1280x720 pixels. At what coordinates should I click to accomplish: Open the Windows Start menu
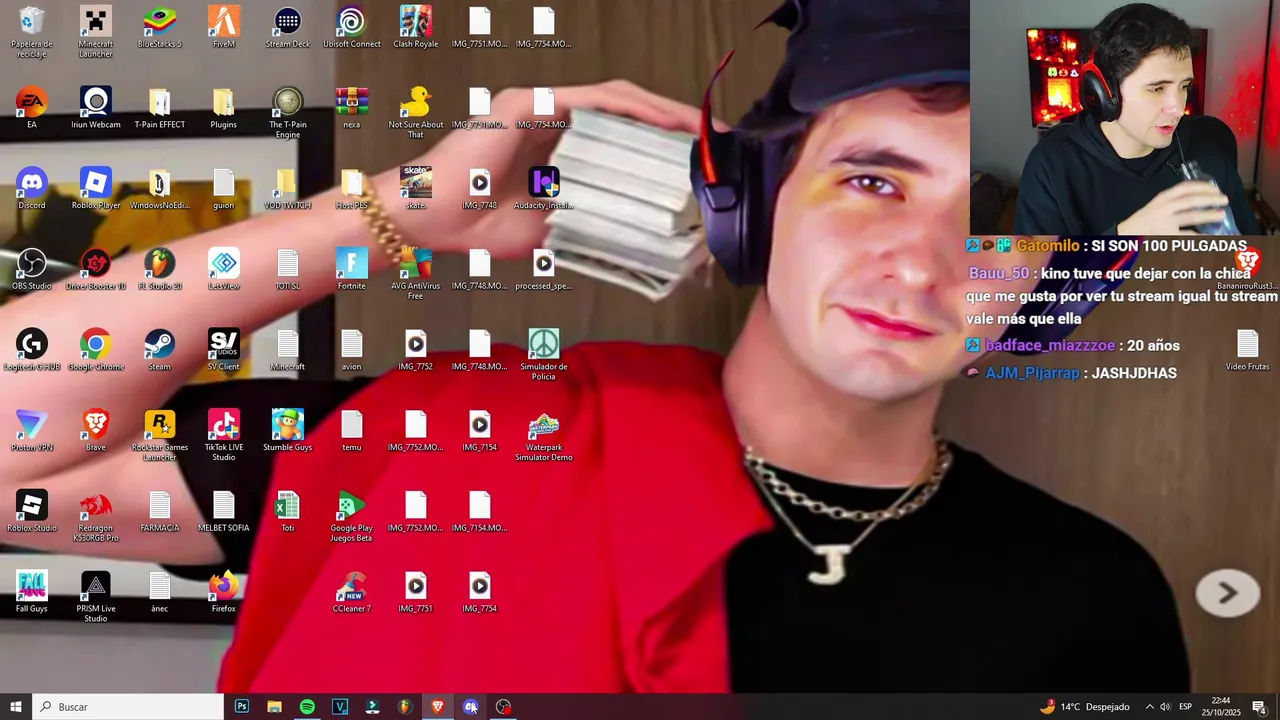point(16,707)
